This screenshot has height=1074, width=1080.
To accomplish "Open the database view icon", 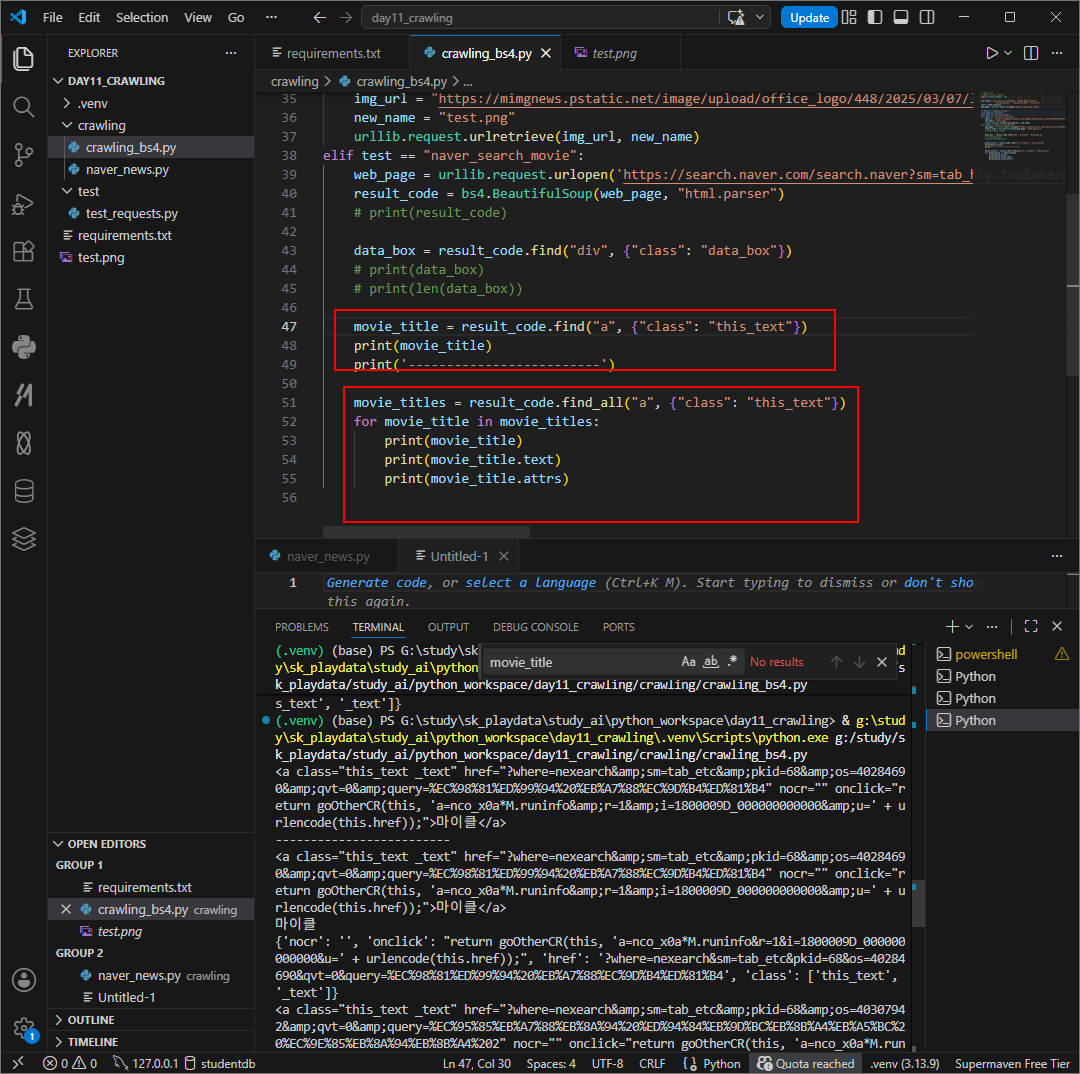I will click(23, 491).
